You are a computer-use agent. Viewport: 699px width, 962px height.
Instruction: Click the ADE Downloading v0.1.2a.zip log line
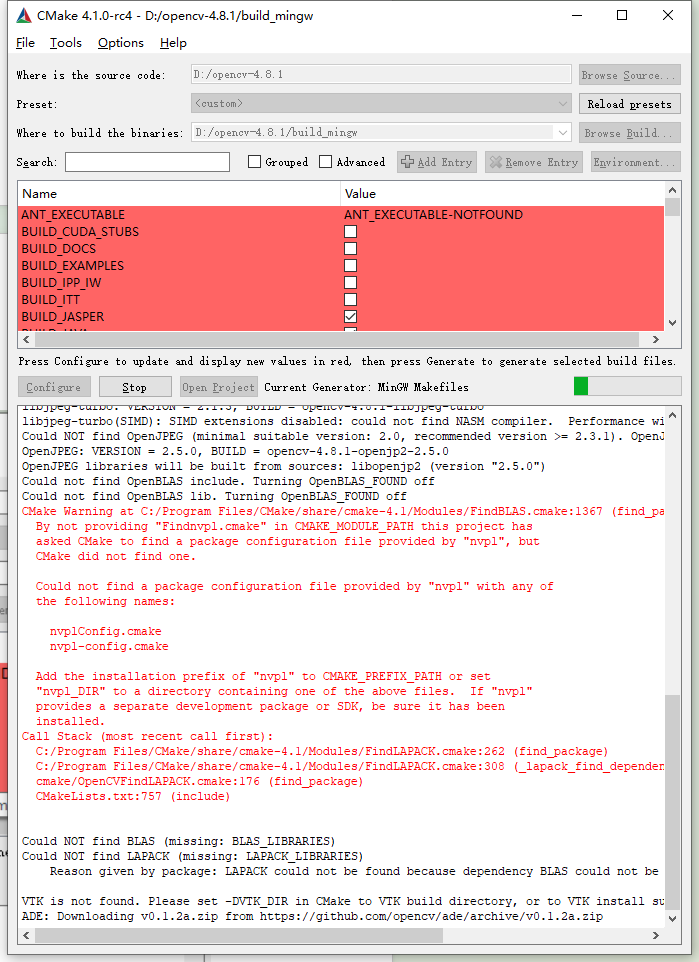click(x=312, y=916)
